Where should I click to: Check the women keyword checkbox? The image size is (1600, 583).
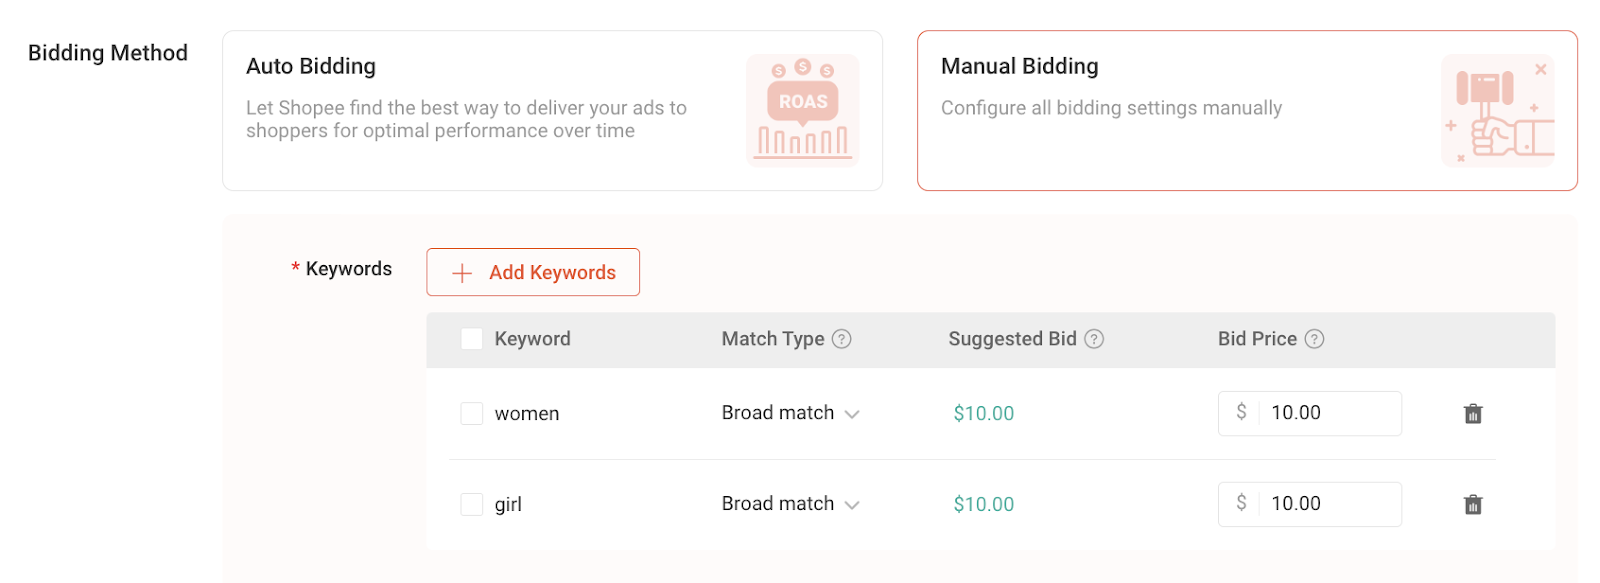click(x=471, y=414)
